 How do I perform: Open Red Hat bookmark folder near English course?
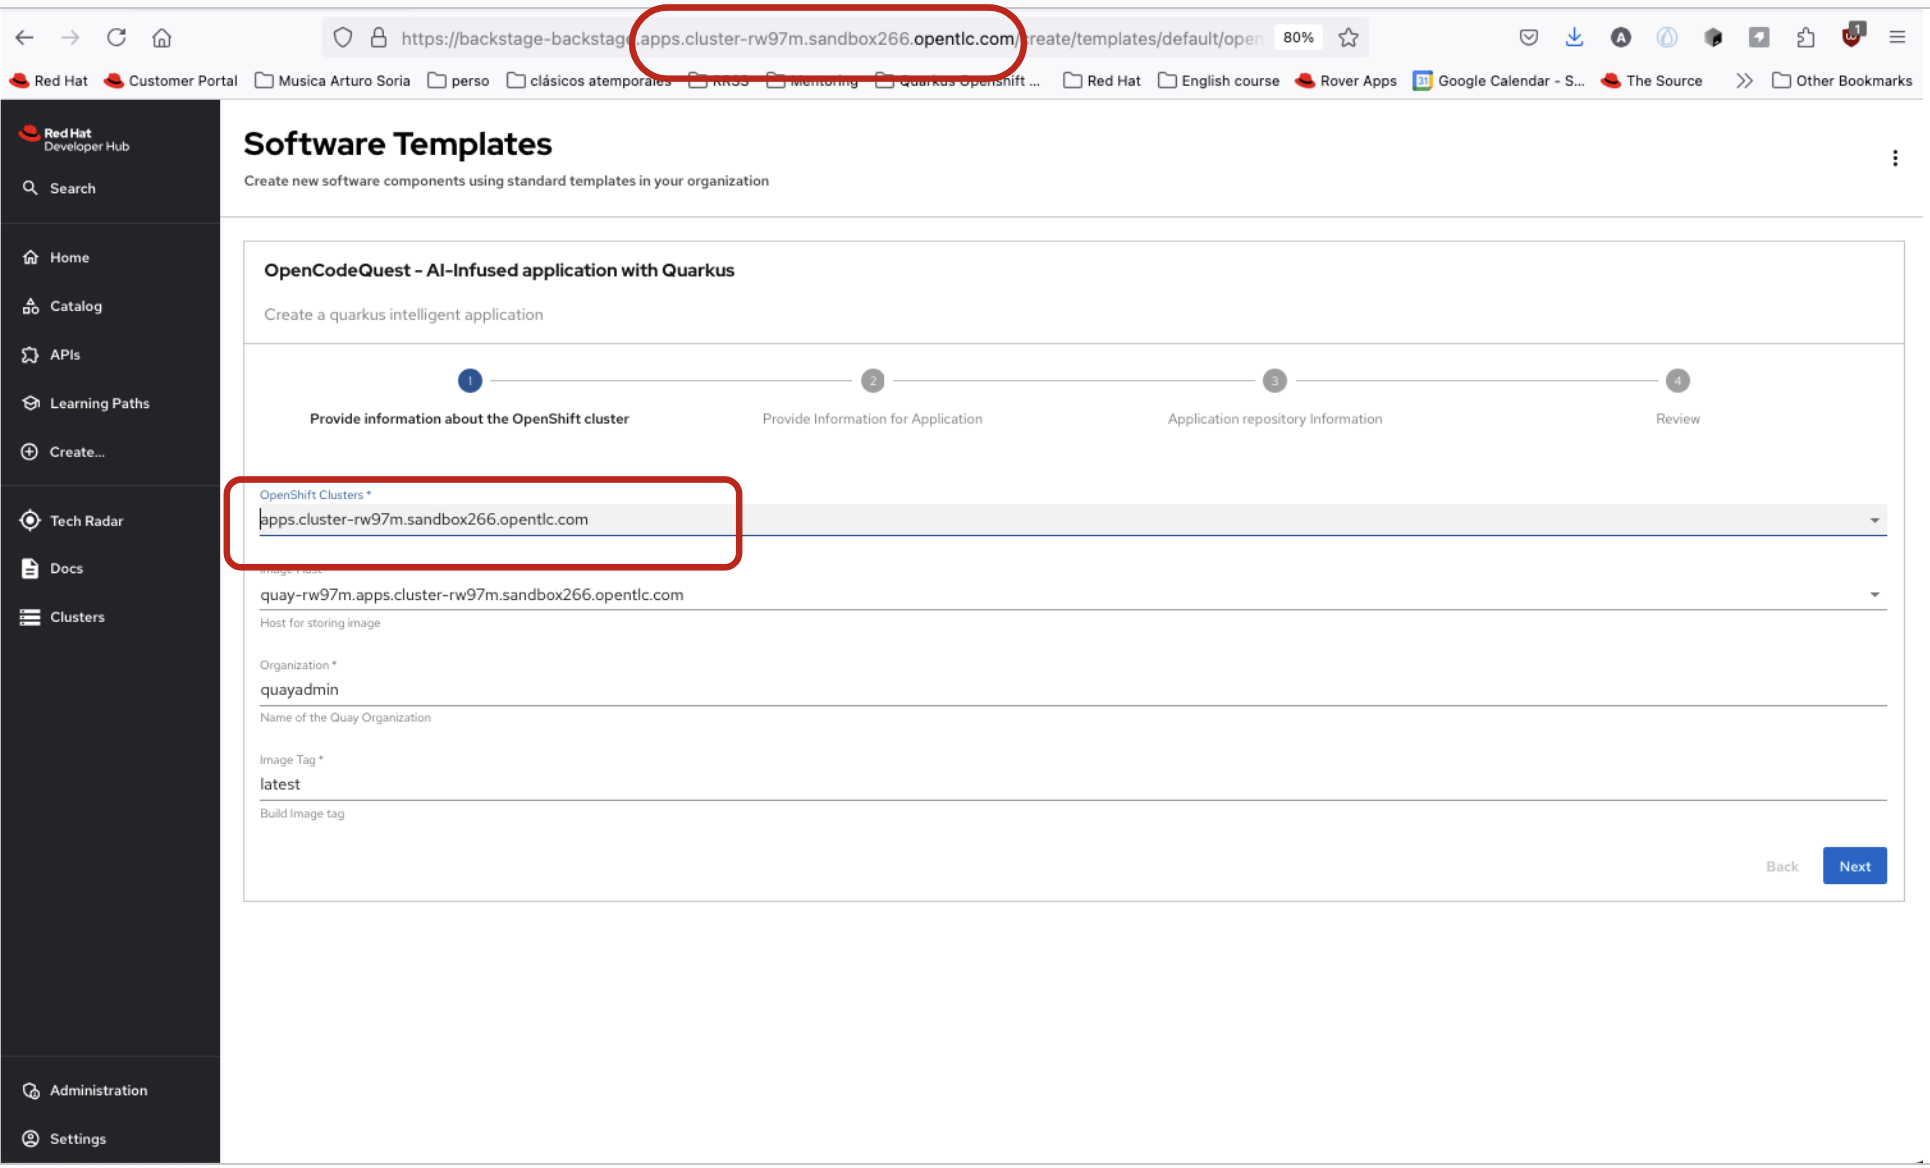pos(1102,81)
